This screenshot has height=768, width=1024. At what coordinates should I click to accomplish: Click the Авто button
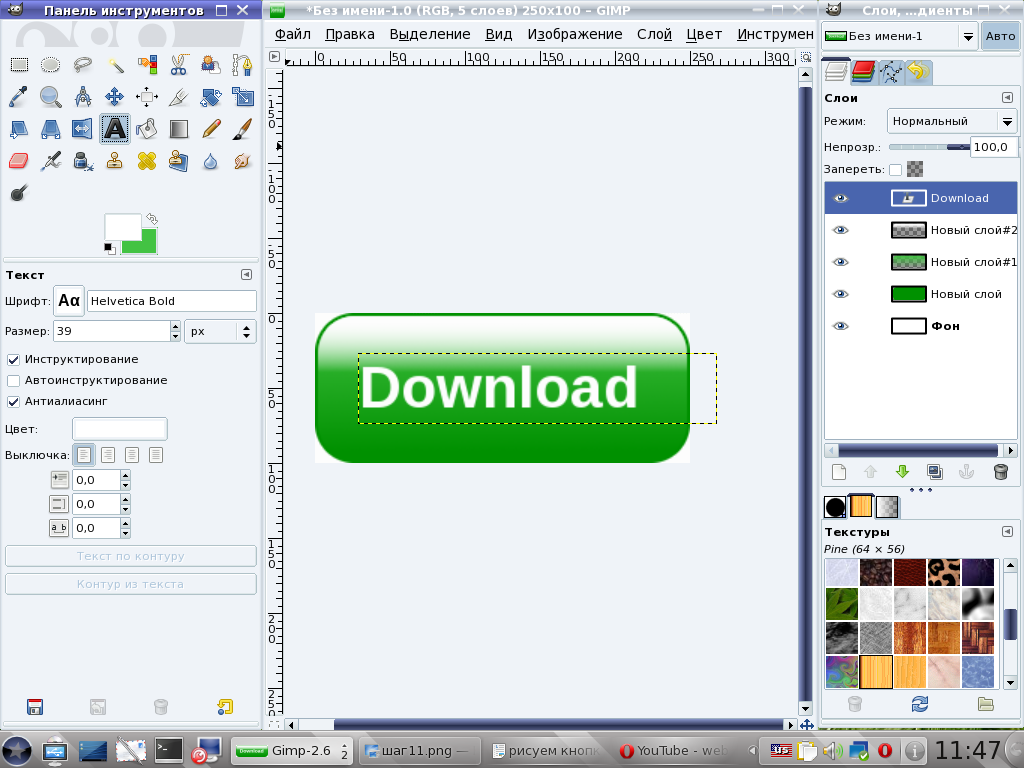coord(1000,37)
